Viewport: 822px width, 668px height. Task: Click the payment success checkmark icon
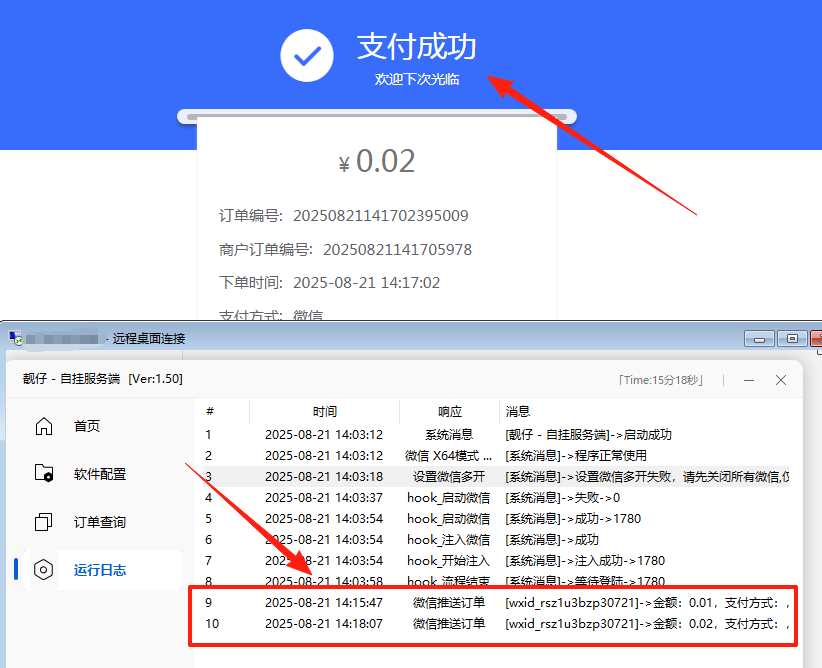[307, 56]
